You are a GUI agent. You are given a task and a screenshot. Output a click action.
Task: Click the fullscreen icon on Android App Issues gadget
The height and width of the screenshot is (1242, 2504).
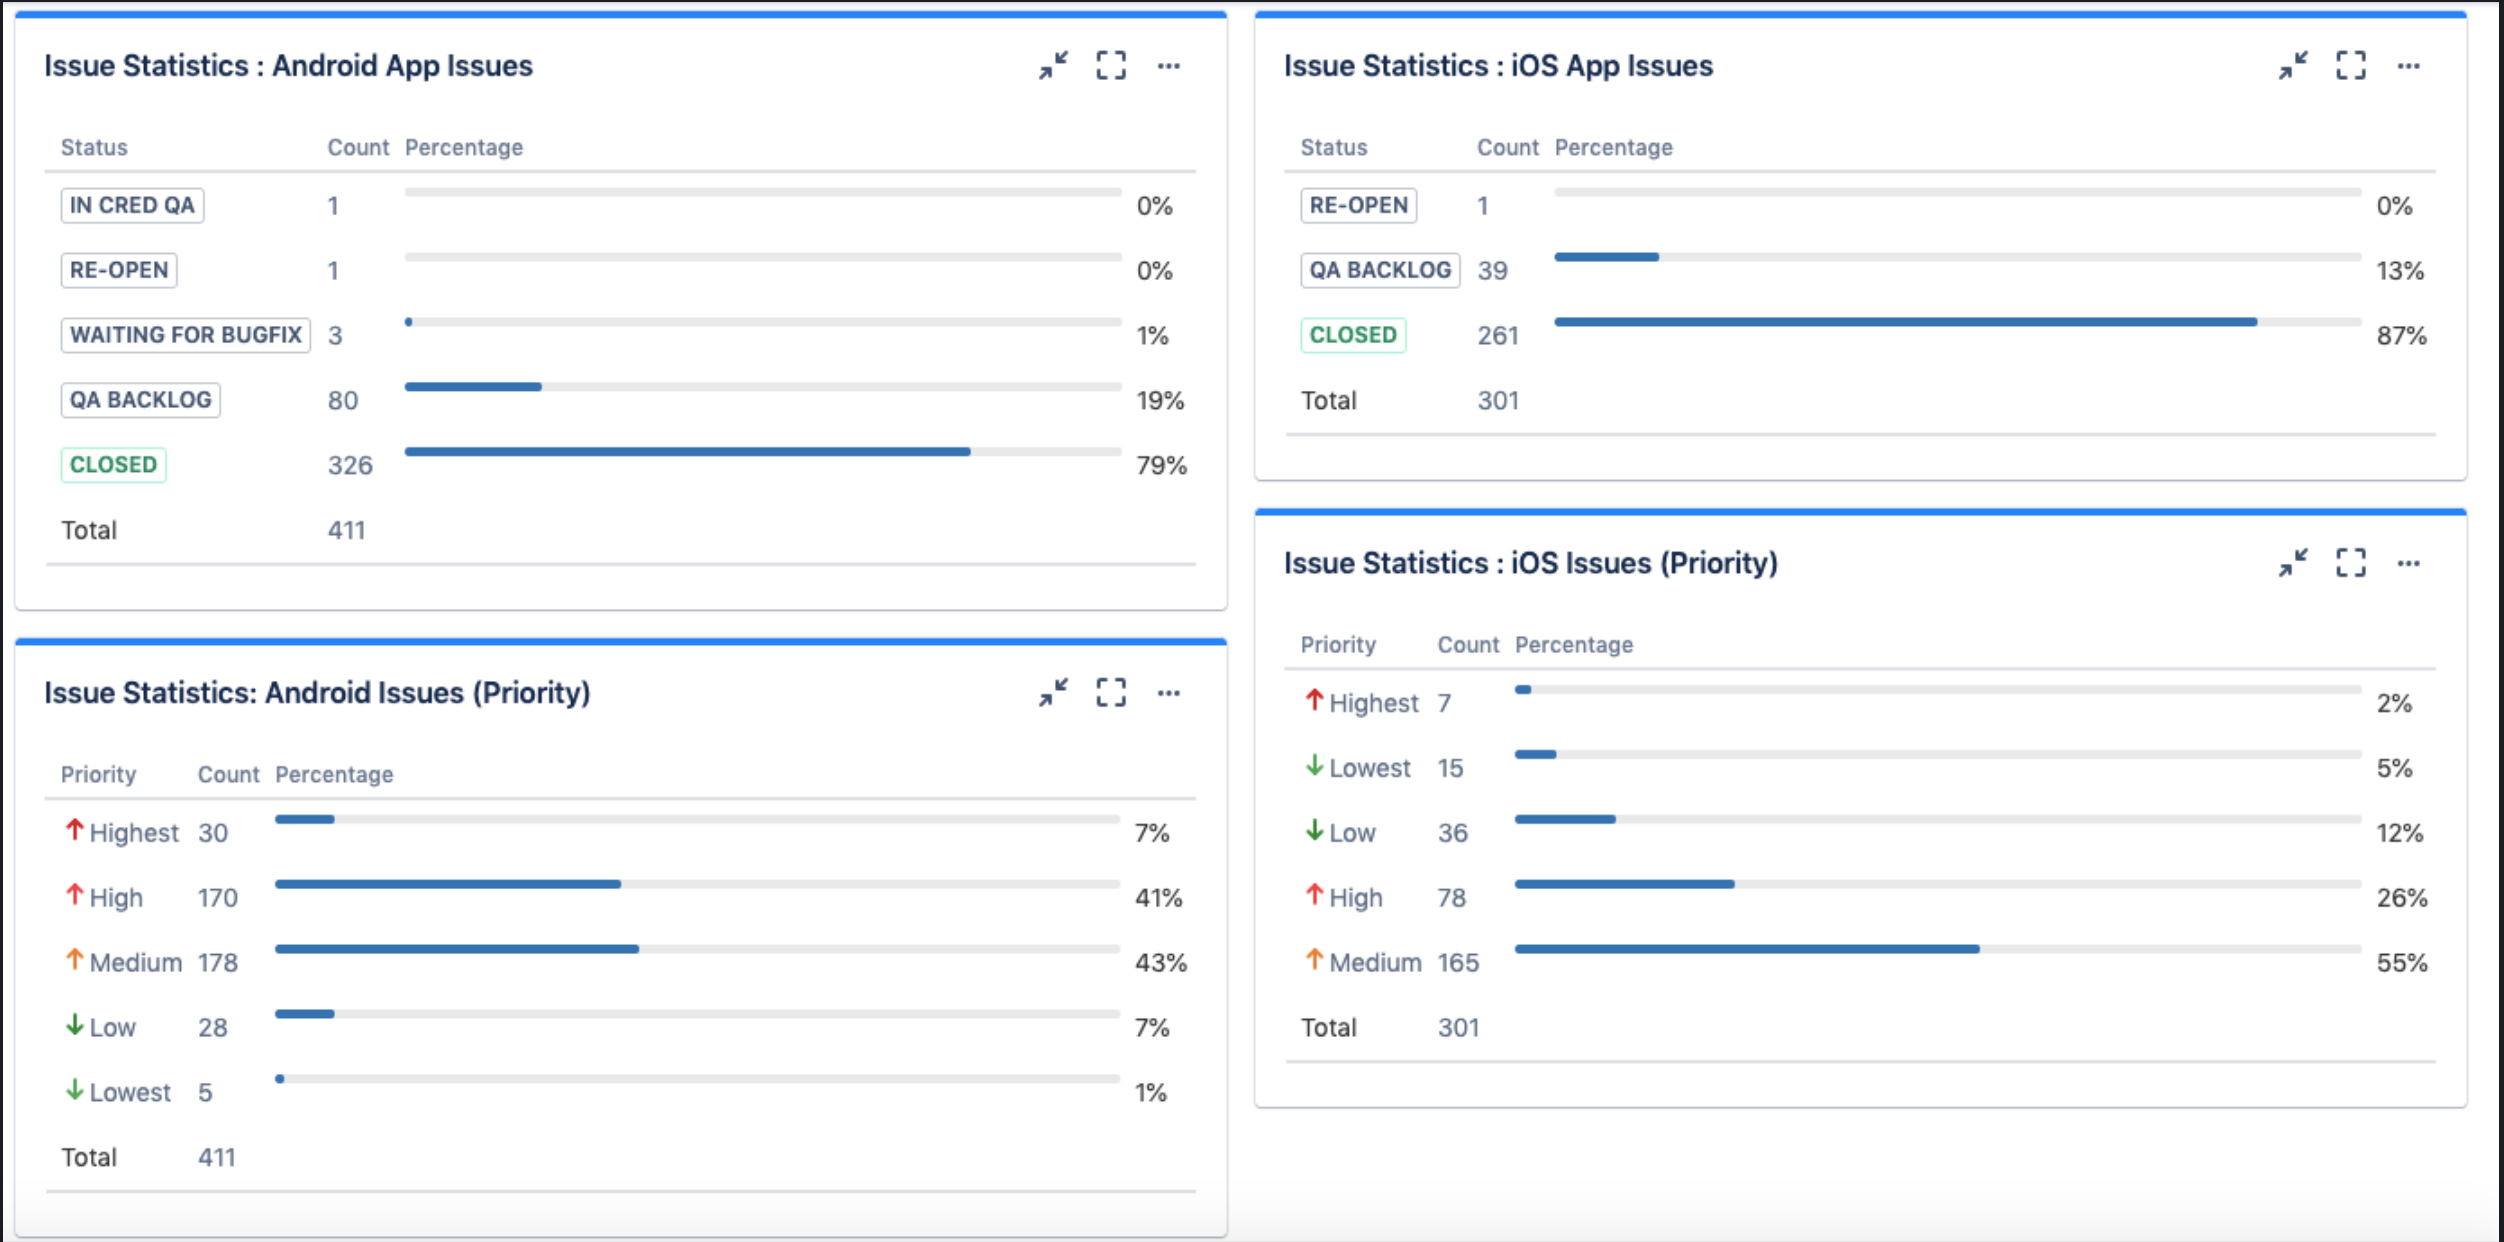coord(1109,66)
